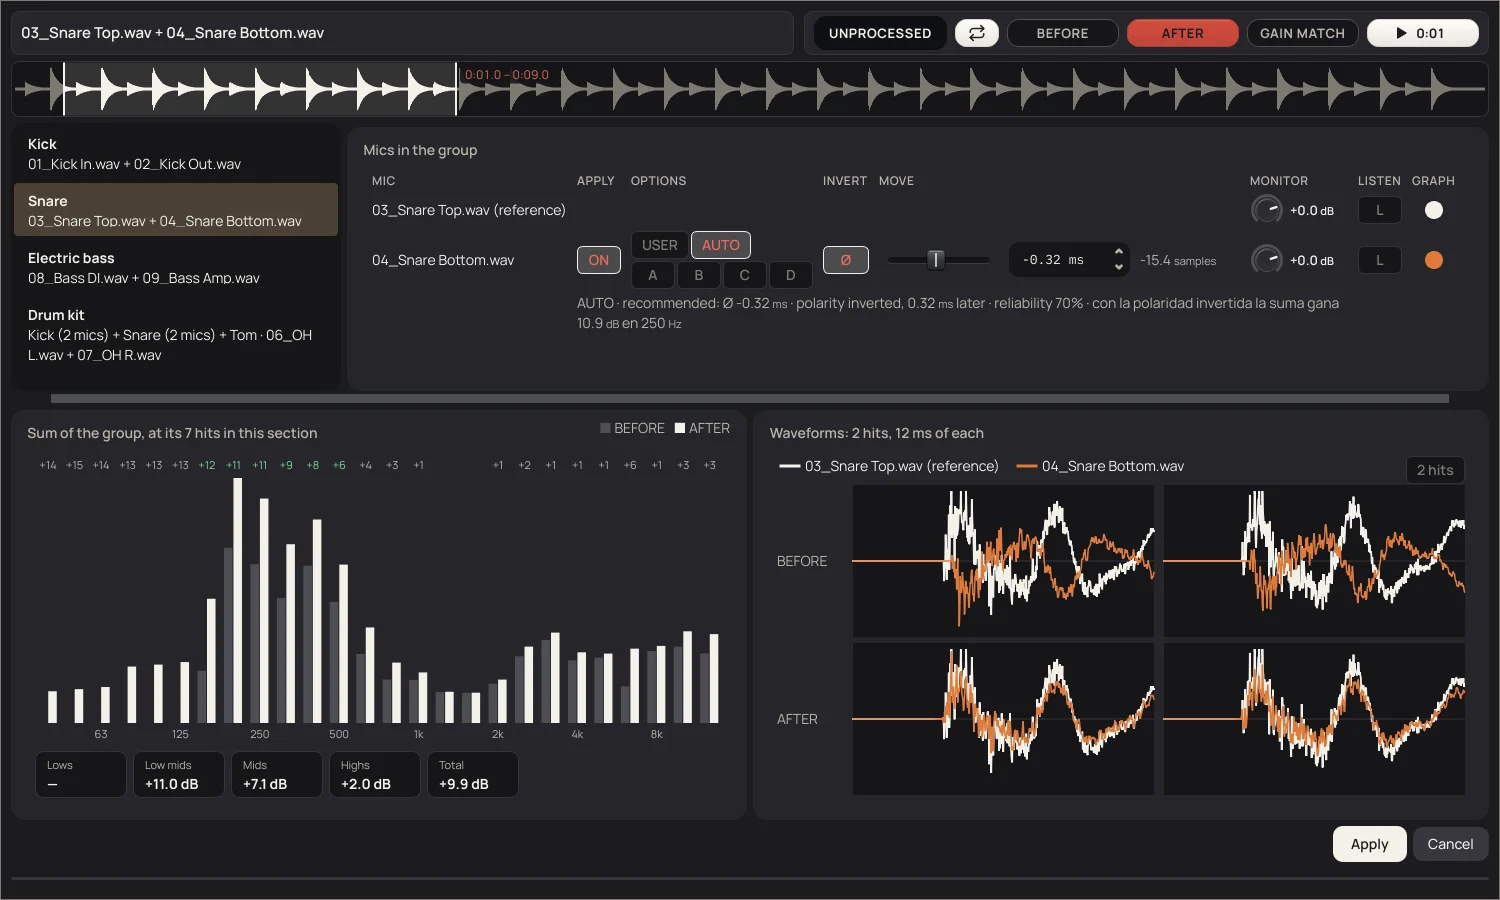
Task: Select the Kick group
Action: click(176, 154)
